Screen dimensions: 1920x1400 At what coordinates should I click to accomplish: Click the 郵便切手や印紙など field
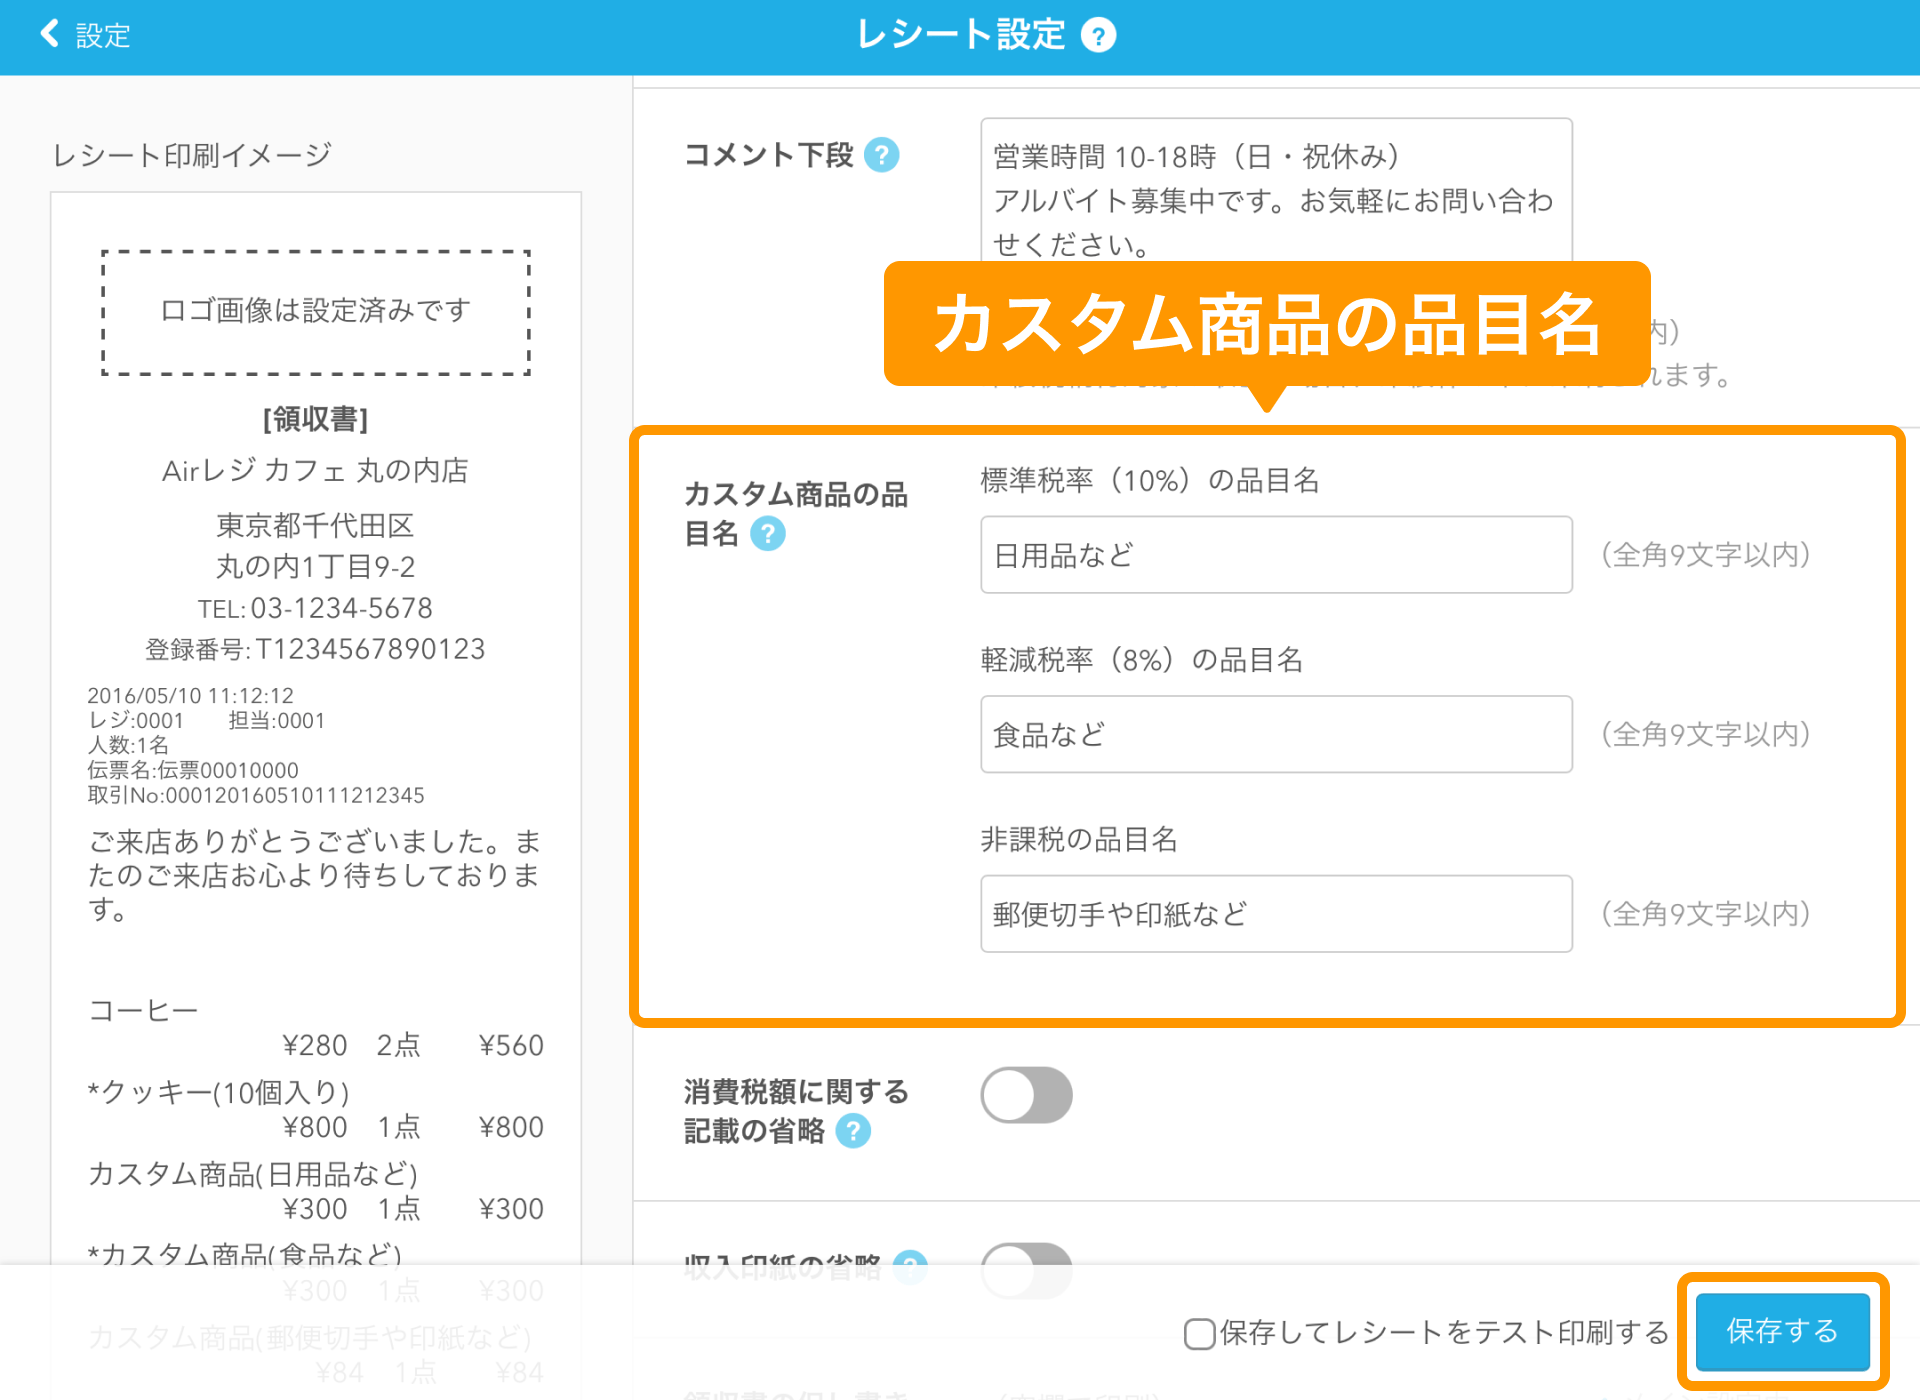(x=1276, y=913)
